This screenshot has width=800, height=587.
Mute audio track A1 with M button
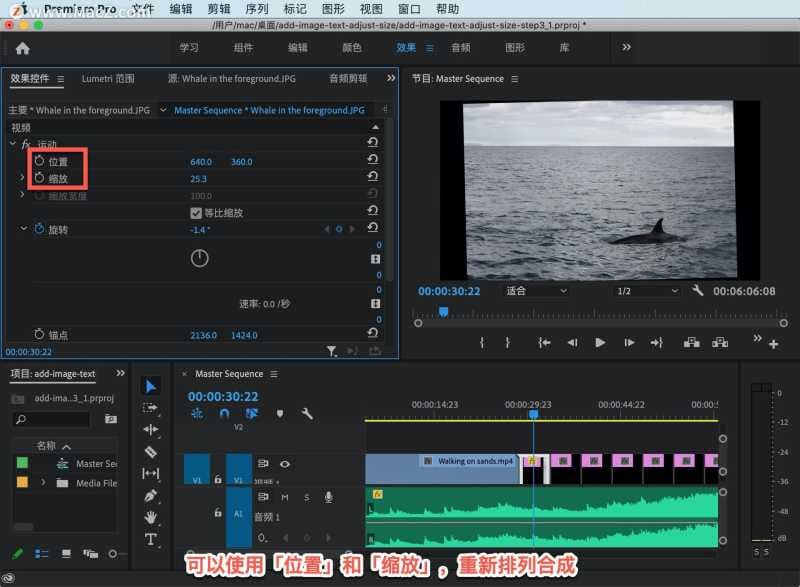point(285,497)
